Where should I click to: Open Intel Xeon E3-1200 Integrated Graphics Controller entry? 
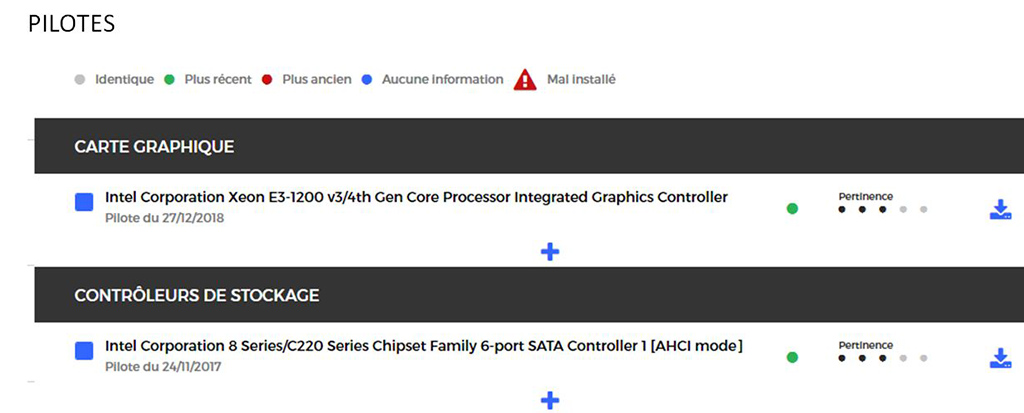click(x=417, y=197)
